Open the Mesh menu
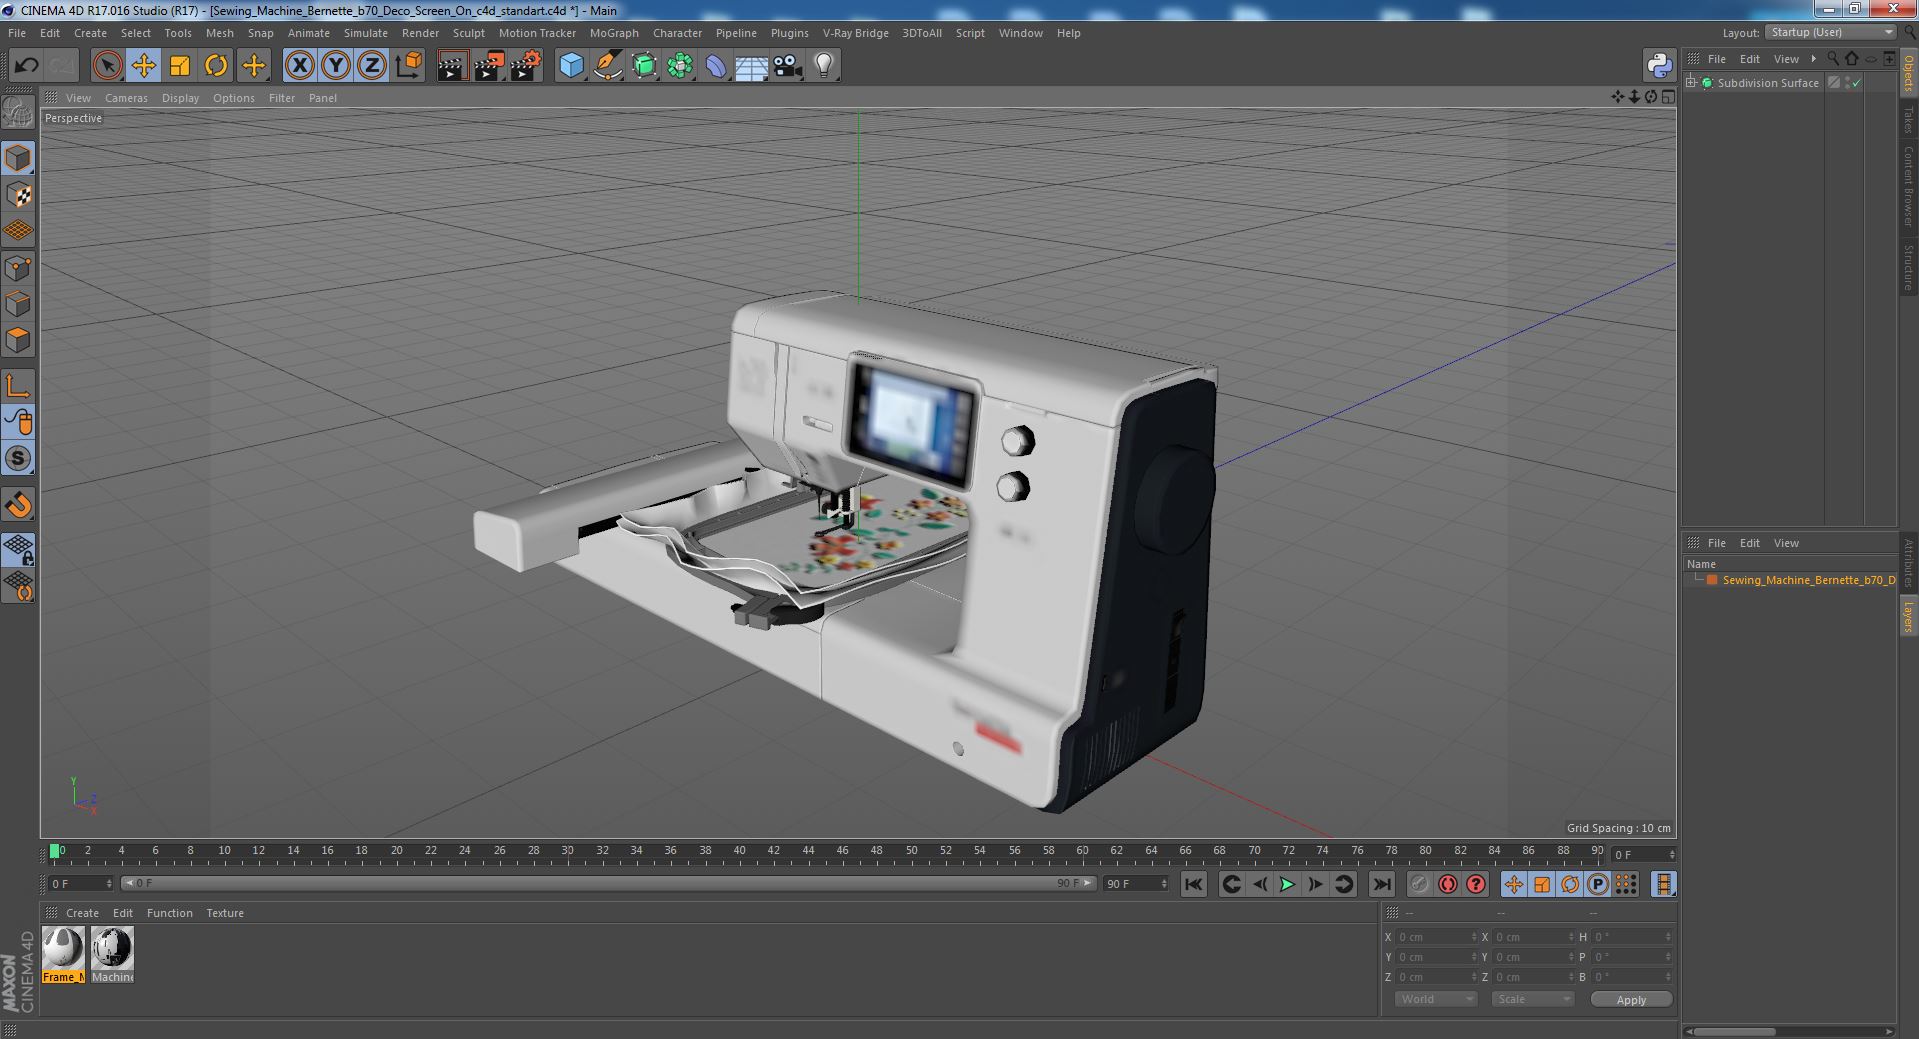 click(x=219, y=33)
